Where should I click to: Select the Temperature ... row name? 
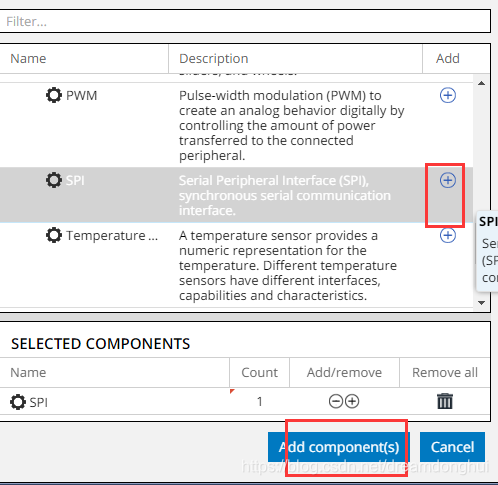click(112, 236)
